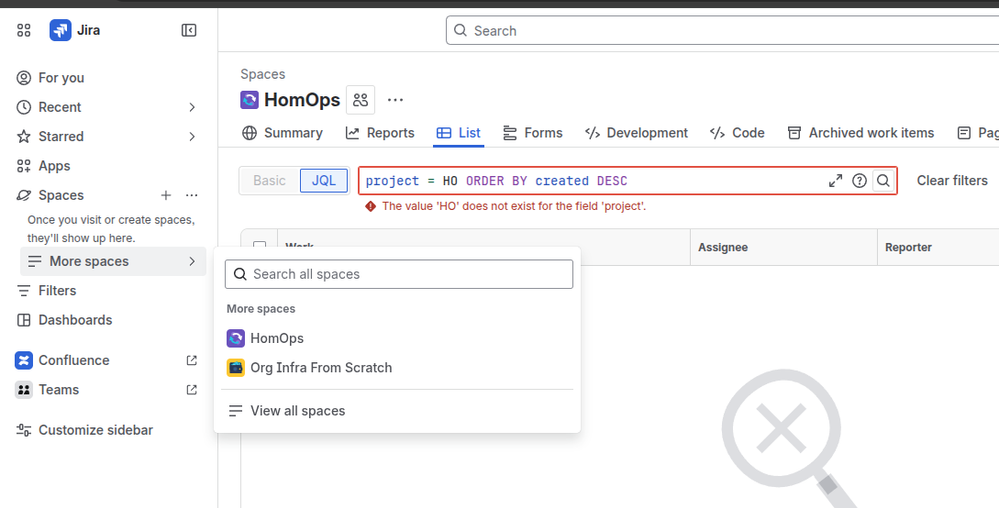Click the HomOps title heading
This screenshot has height=508, width=999.
(x=302, y=100)
